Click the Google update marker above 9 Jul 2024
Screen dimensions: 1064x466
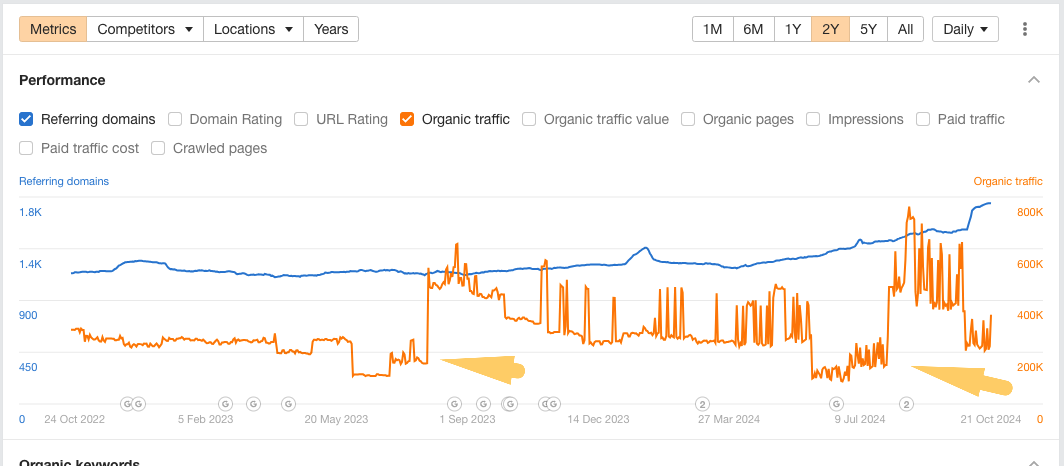click(836, 404)
